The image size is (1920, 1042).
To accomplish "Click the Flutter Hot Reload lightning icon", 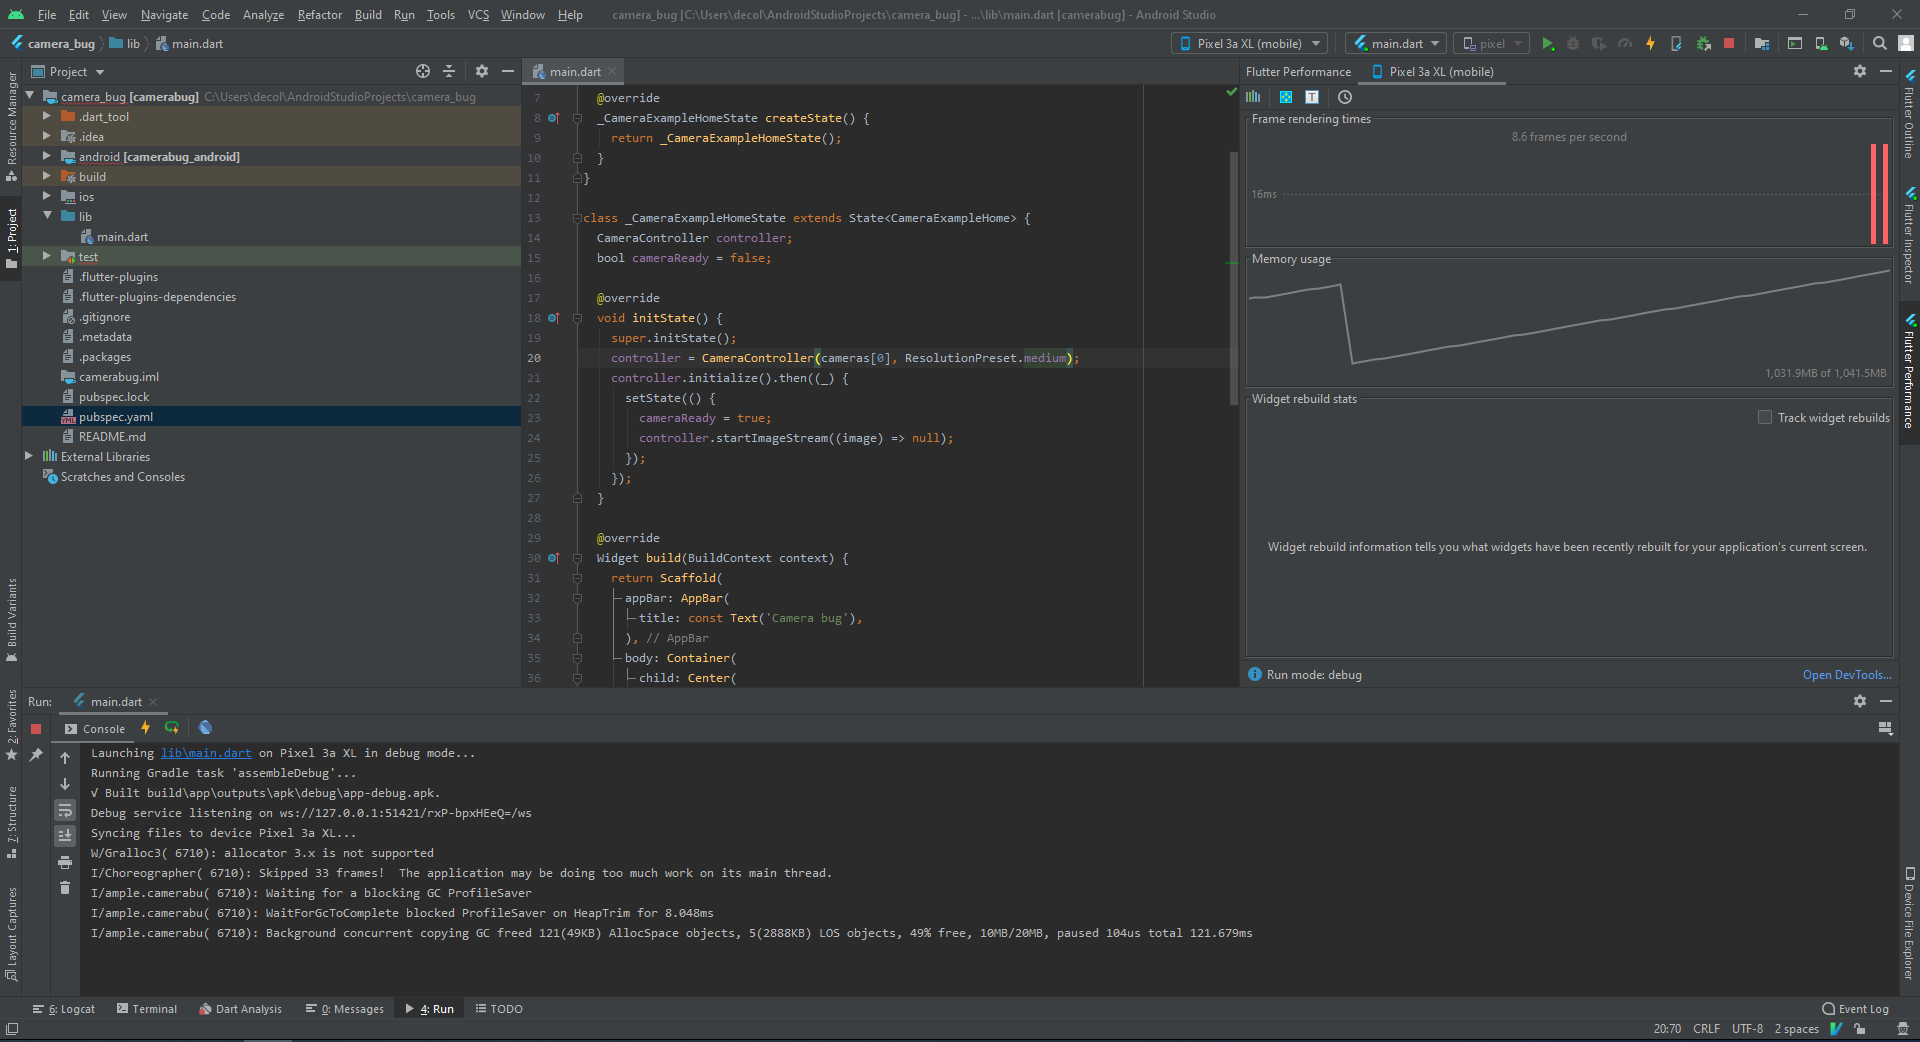I will click(1650, 43).
